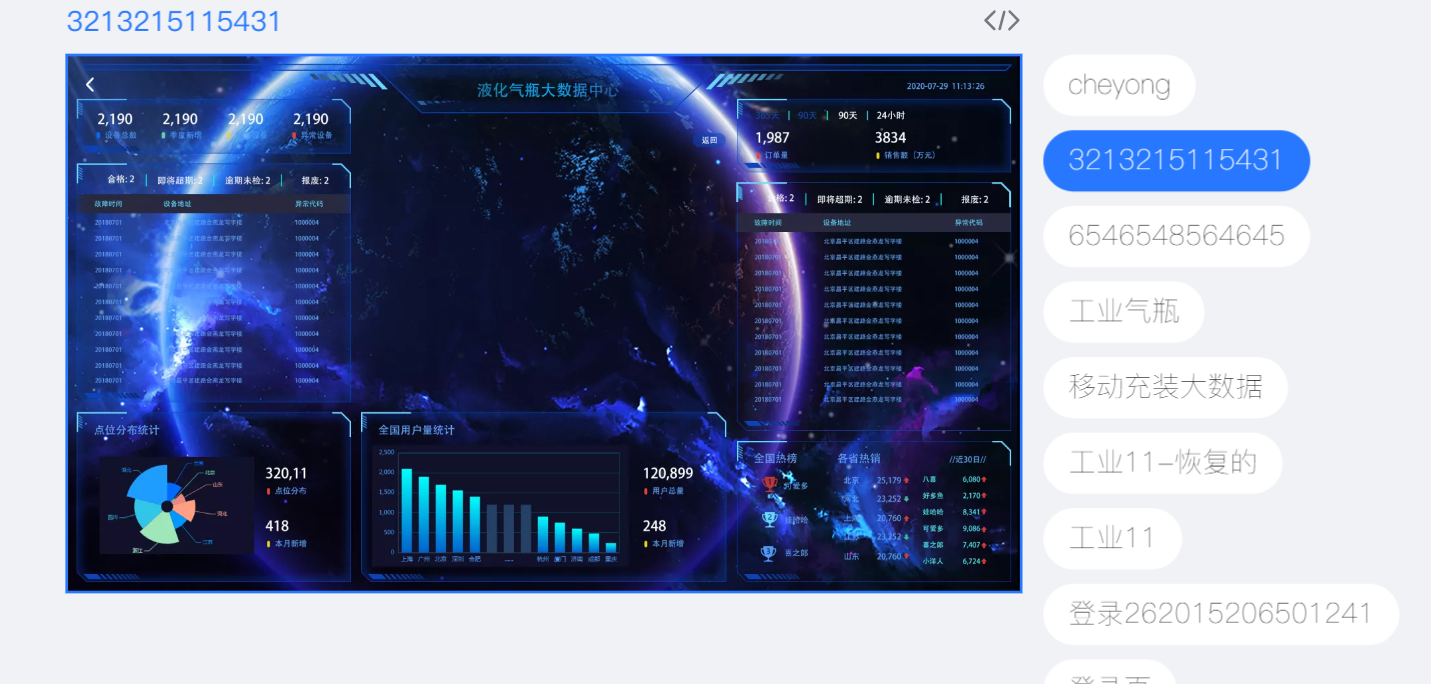
Task: Select 即将超期: 2 in right panel
Action: (840, 200)
